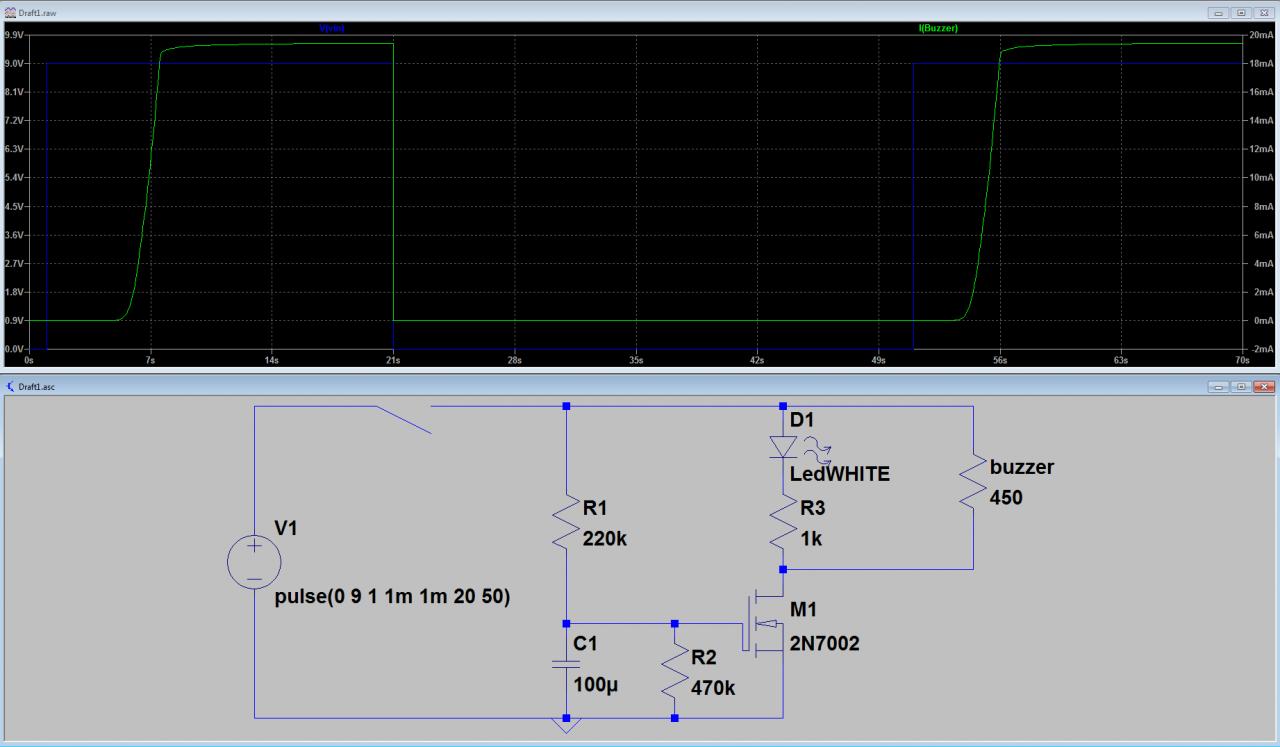Click the 35s time axis label
The width and height of the screenshot is (1280, 747).
click(636, 360)
